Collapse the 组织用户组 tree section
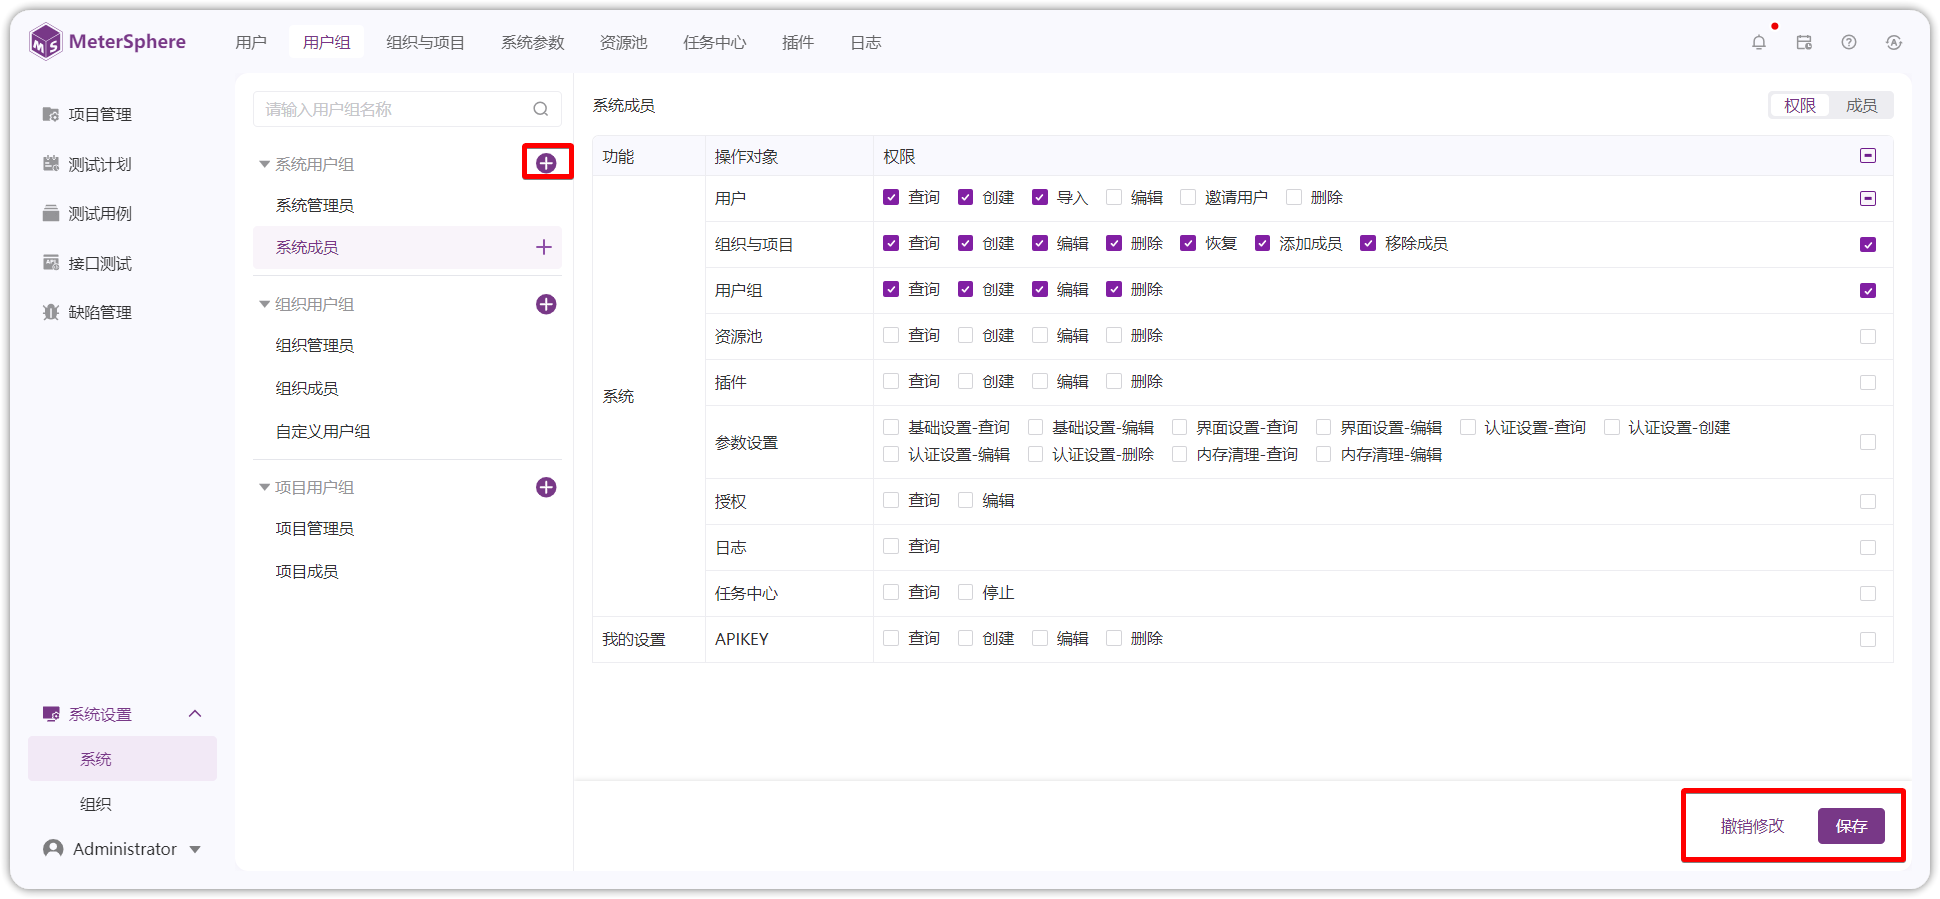This screenshot has height=899, width=1940. (264, 304)
